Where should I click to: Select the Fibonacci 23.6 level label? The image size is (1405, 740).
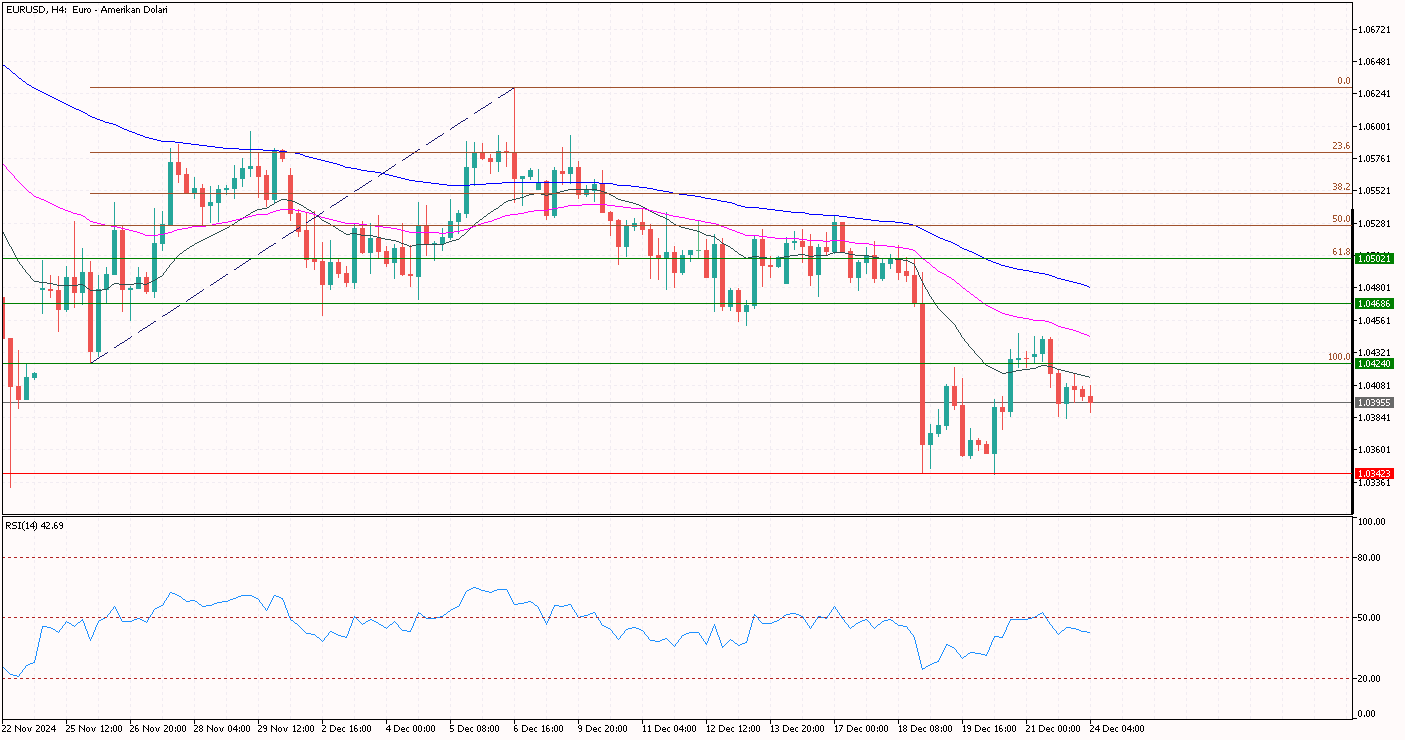[x=1342, y=146]
